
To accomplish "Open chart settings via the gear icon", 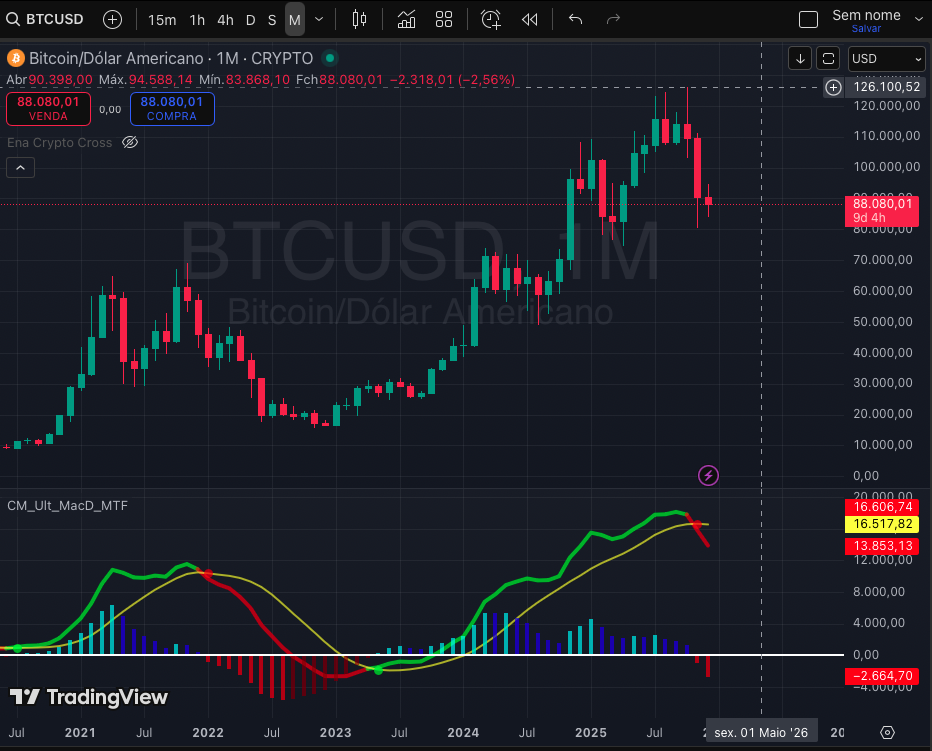I will tap(886, 732).
